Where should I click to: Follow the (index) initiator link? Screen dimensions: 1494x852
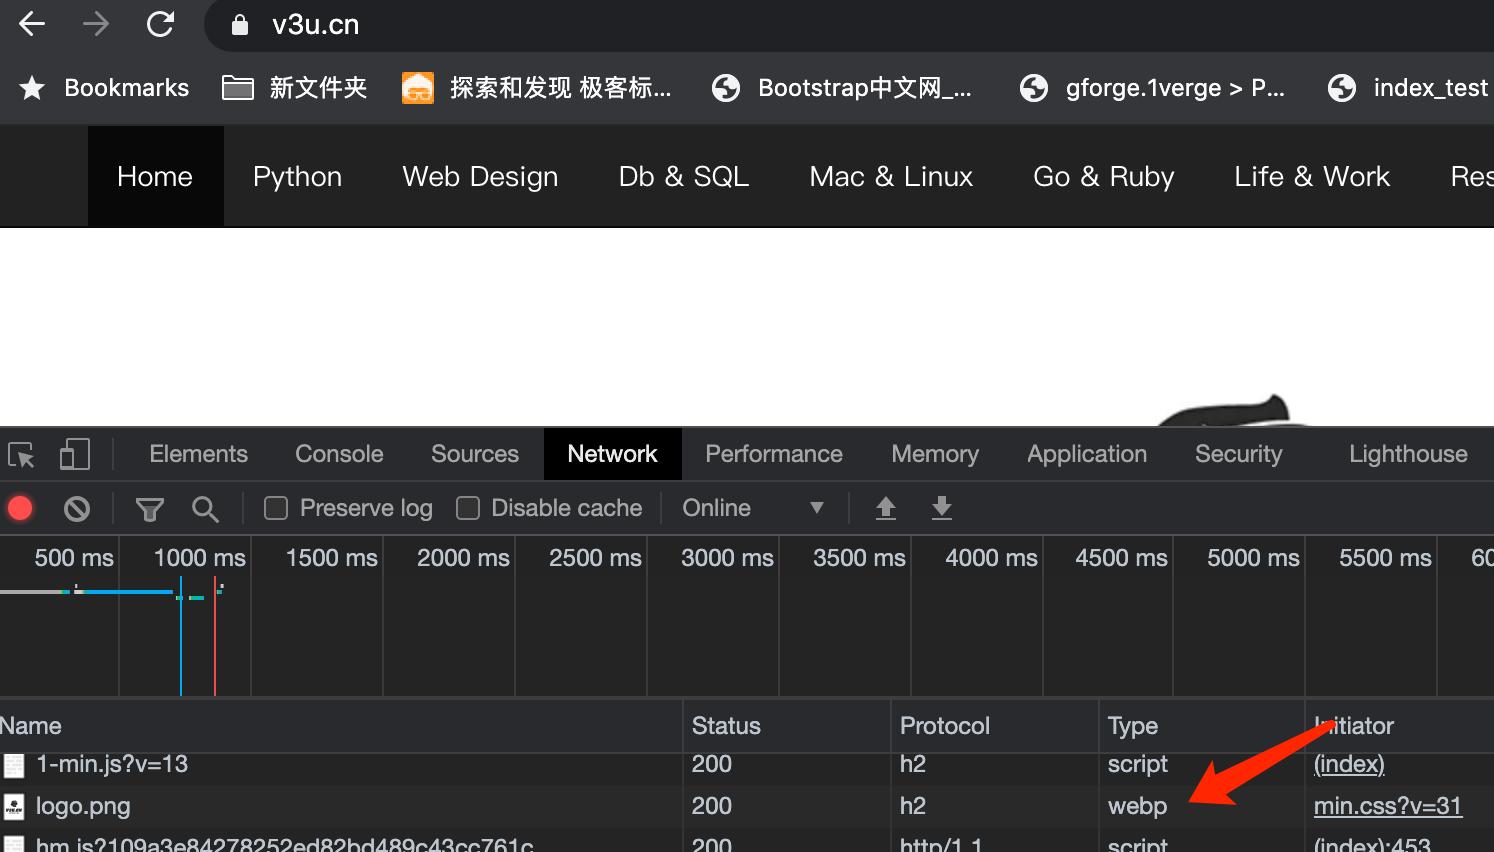click(1348, 764)
